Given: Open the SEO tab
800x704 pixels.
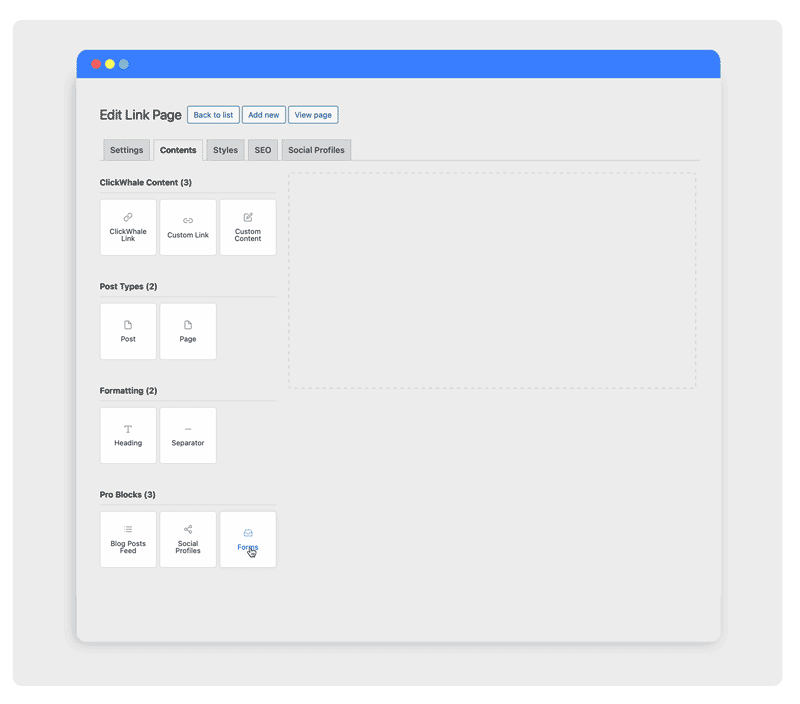Looking at the screenshot, I should (x=262, y=150).
